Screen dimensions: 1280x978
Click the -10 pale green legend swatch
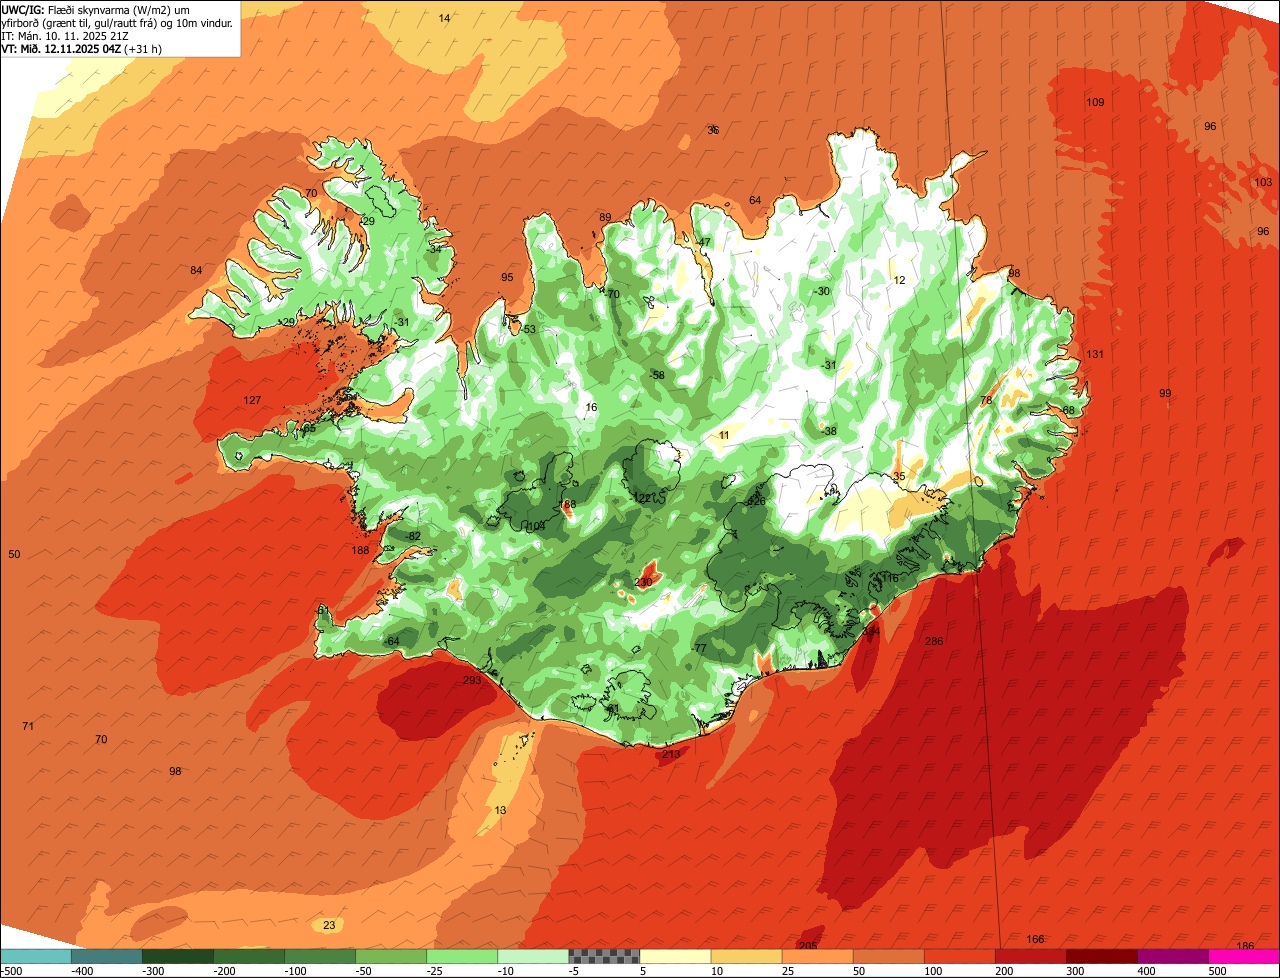[x=533, y=956]
